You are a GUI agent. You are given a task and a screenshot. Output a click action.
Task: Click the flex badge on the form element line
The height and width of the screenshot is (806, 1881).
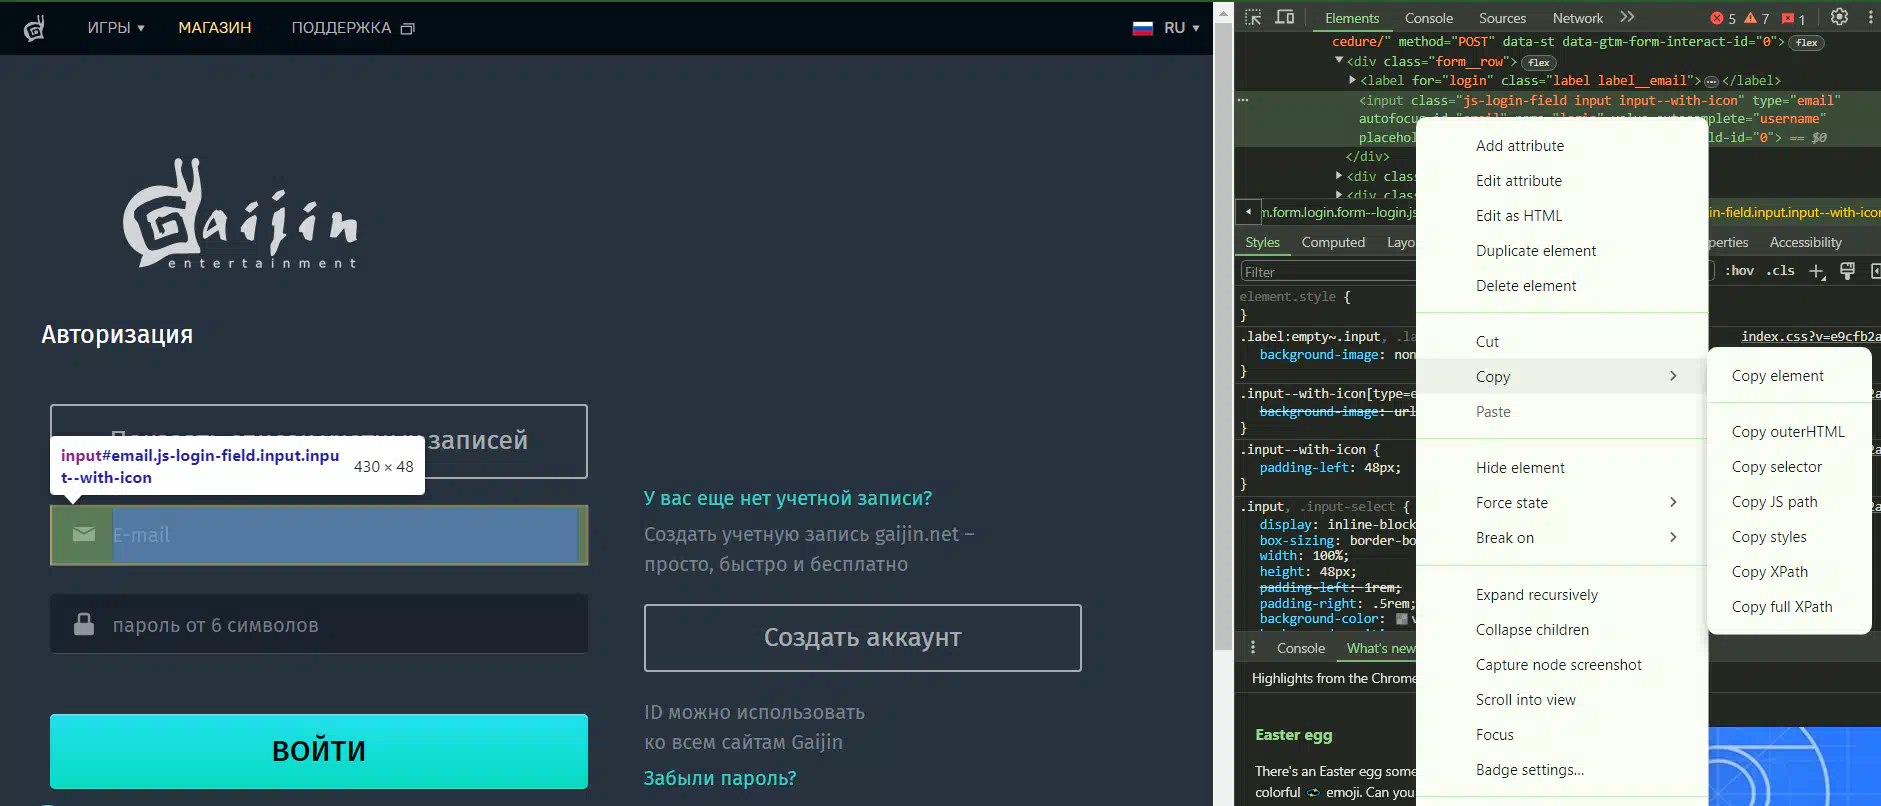pos(1807,42)
